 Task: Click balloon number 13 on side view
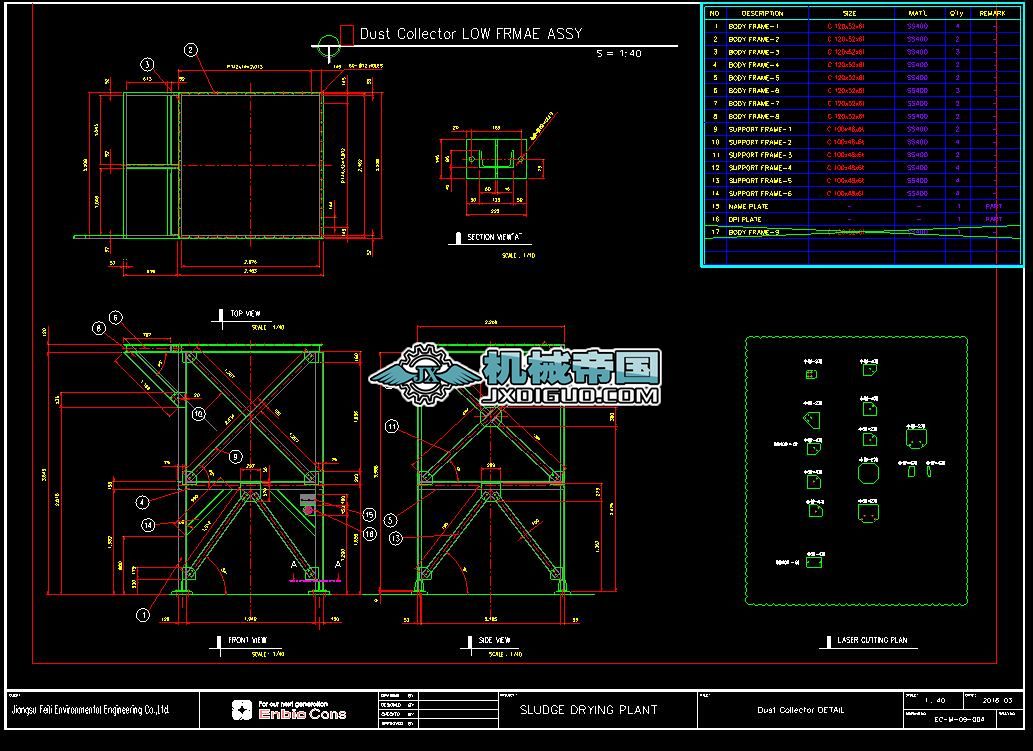click(x=395, y=538)
